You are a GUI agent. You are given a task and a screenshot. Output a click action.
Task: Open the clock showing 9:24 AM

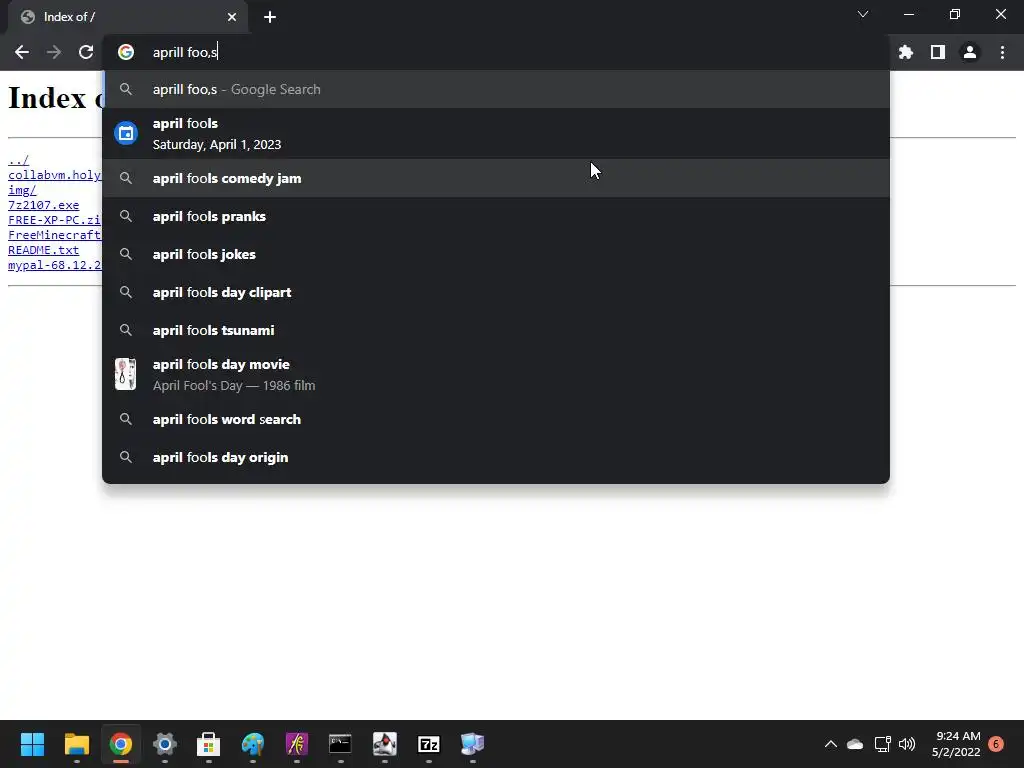(x=956, y=744)
